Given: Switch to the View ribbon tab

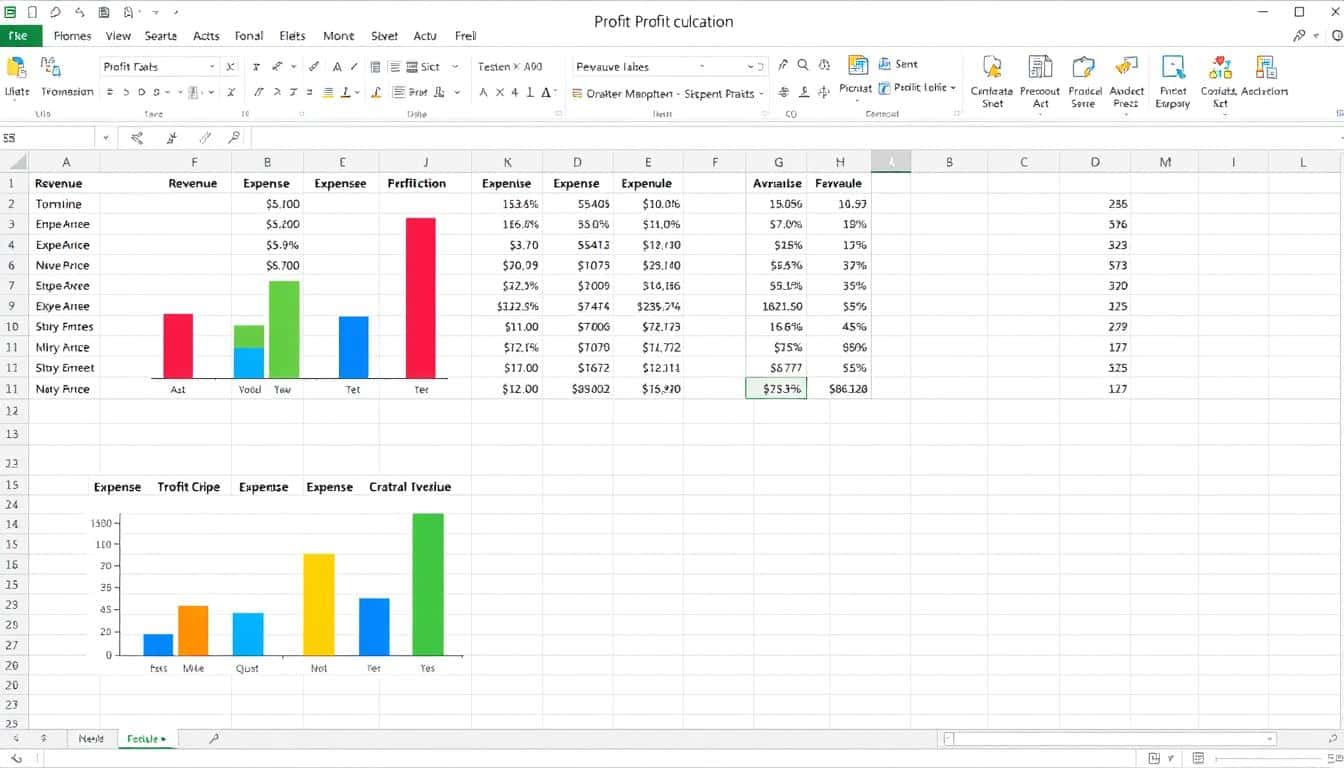Looking at the screenshot, I should click(118, 36).
